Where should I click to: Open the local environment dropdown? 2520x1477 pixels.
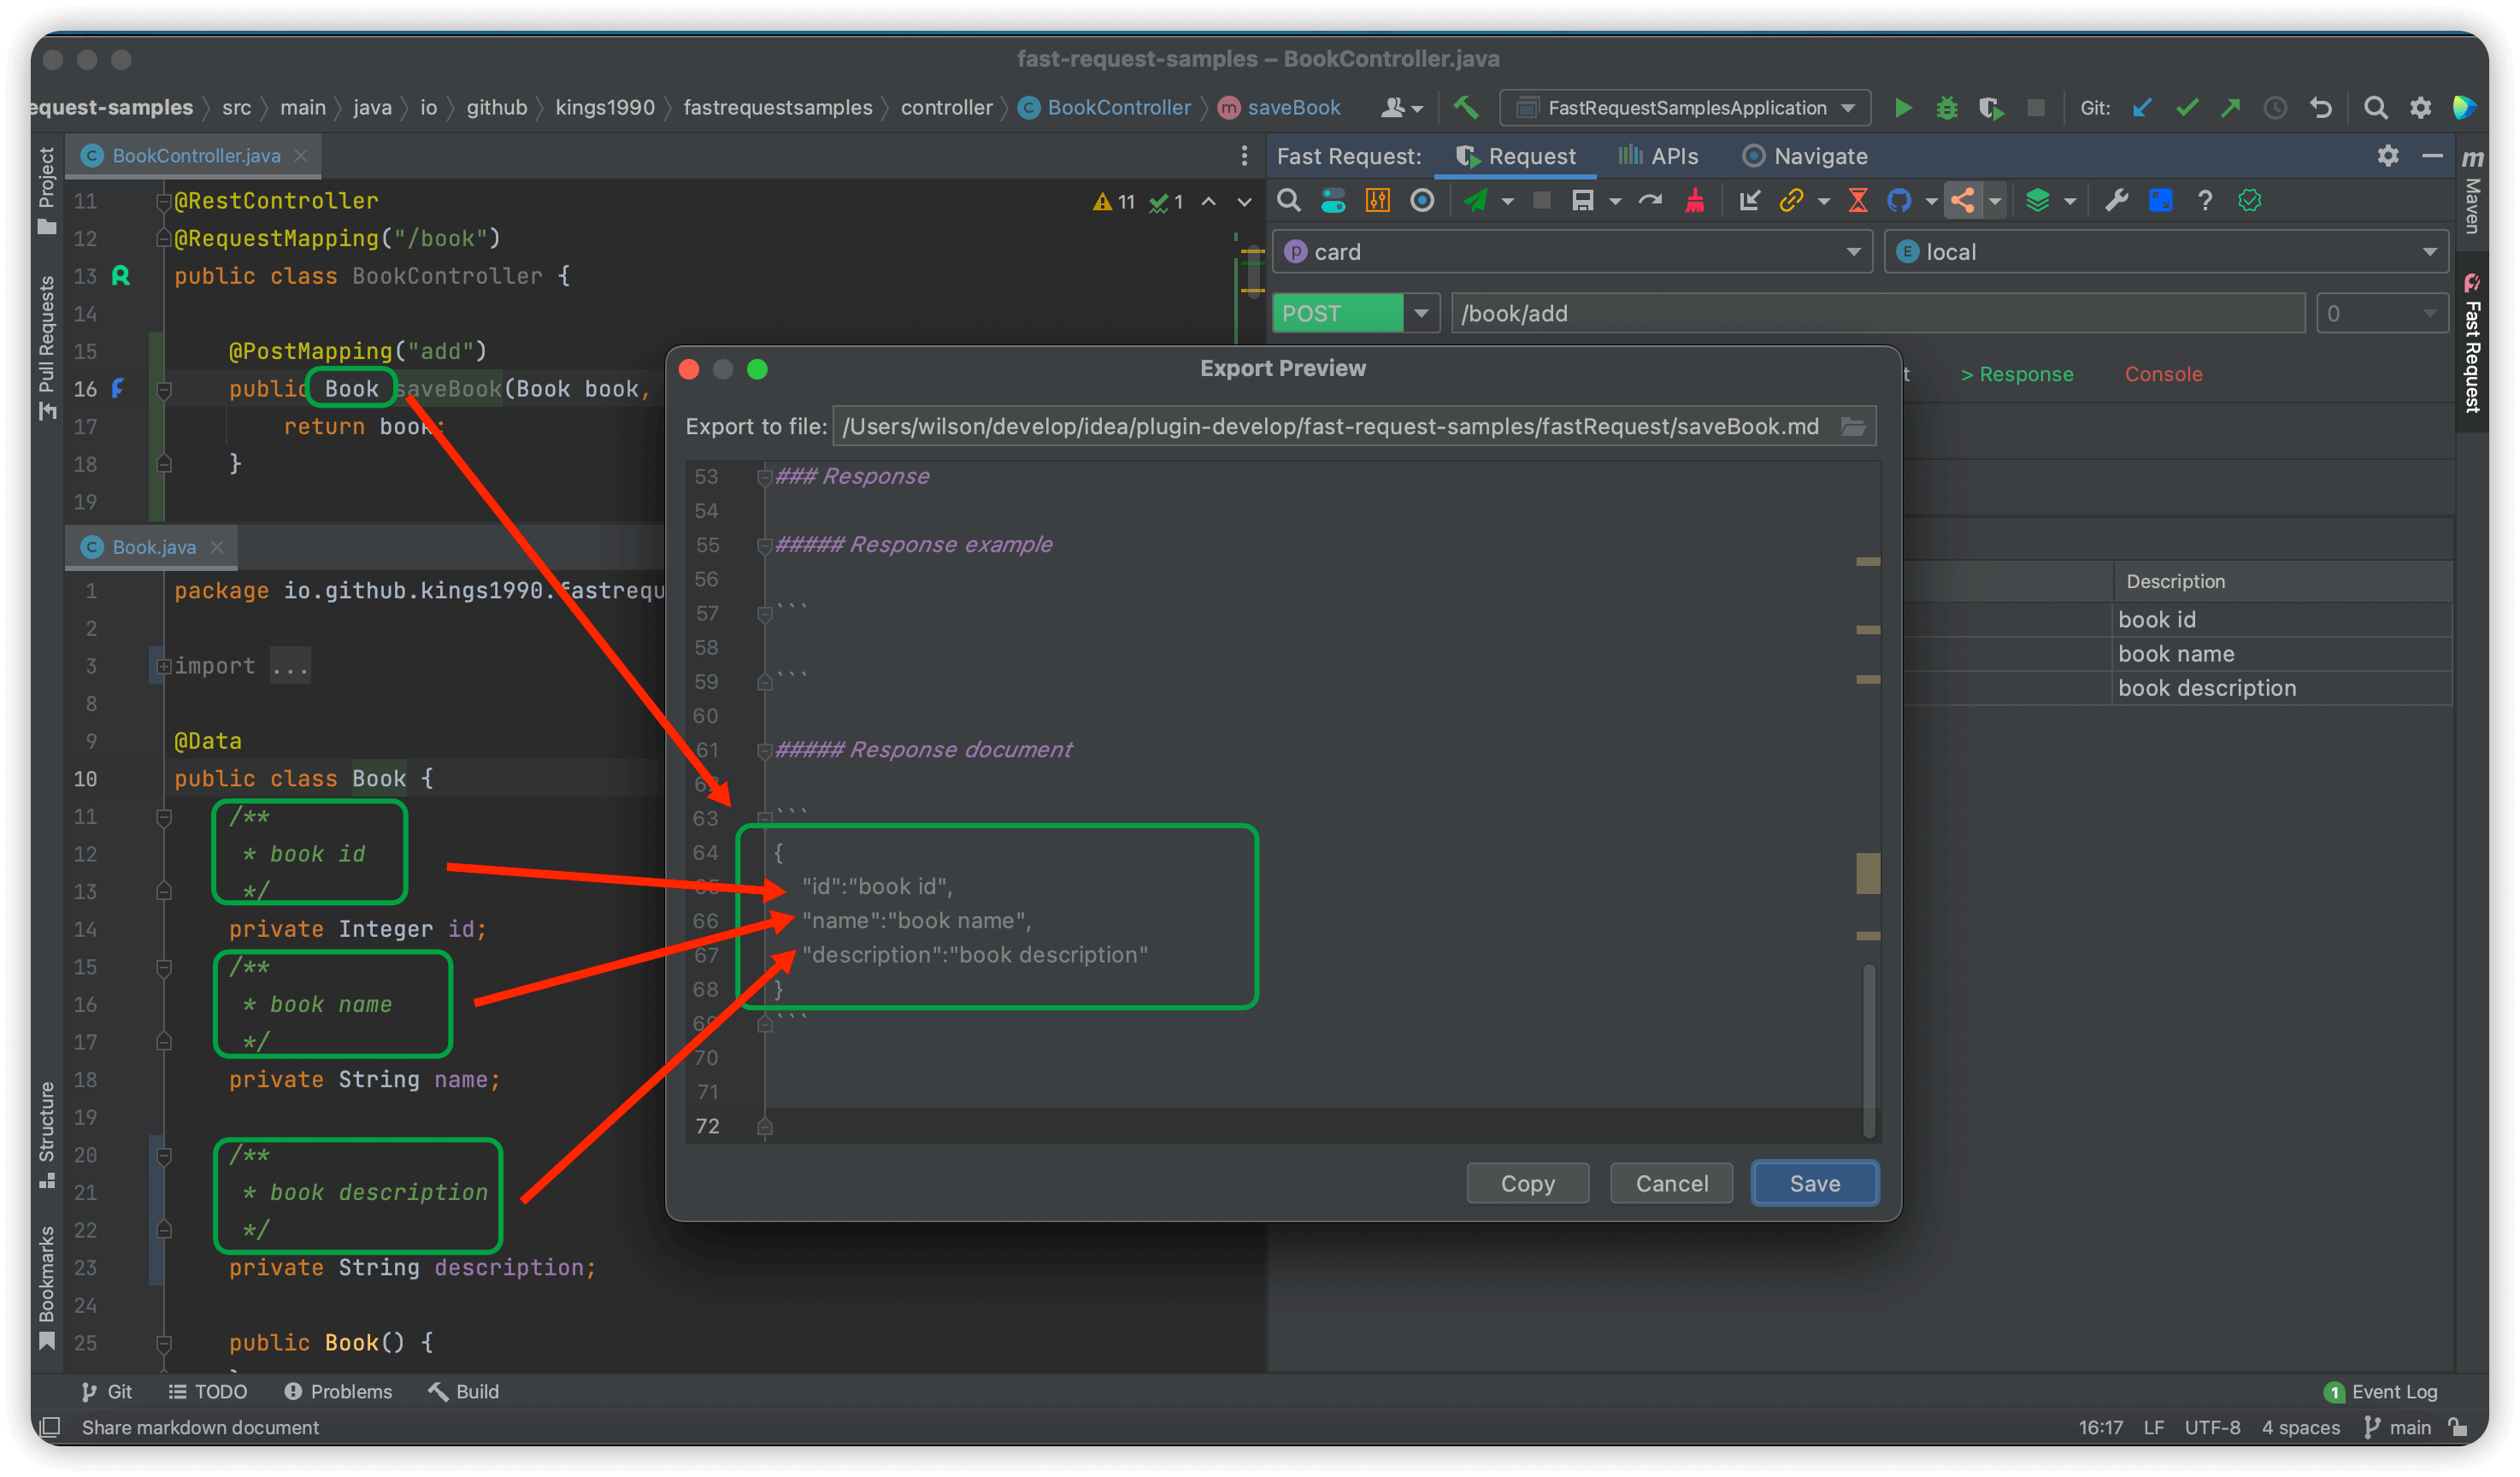(2429, 252)
